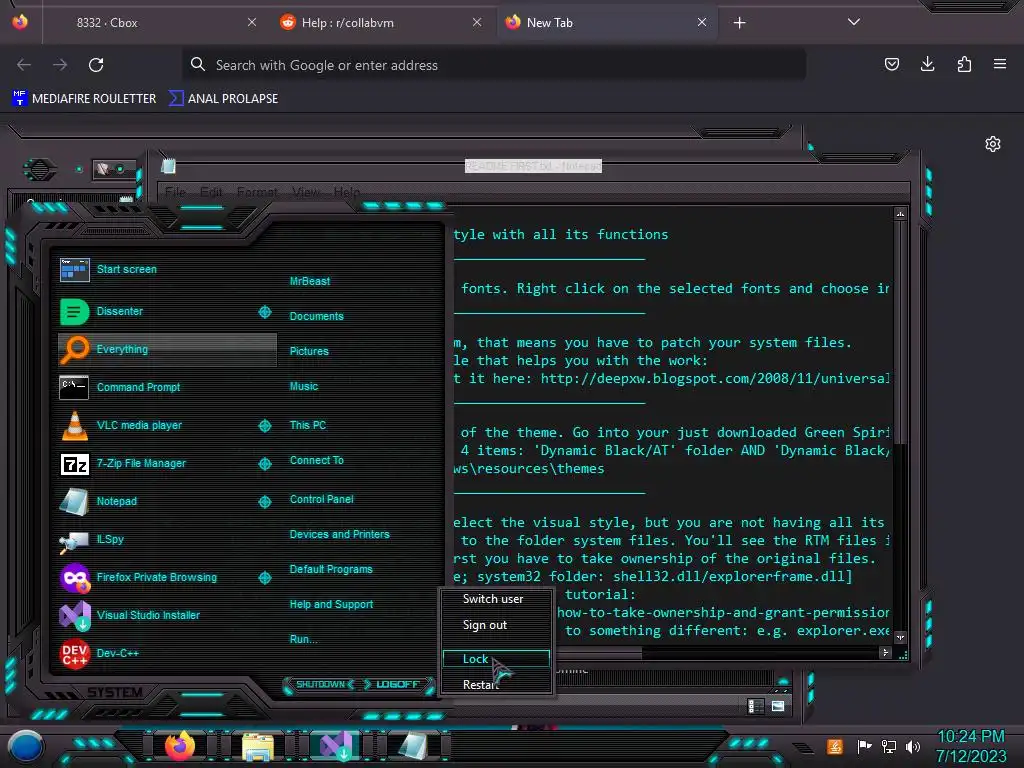
Task: Open Firefox Pocket saved list
Action: point(891,64)
